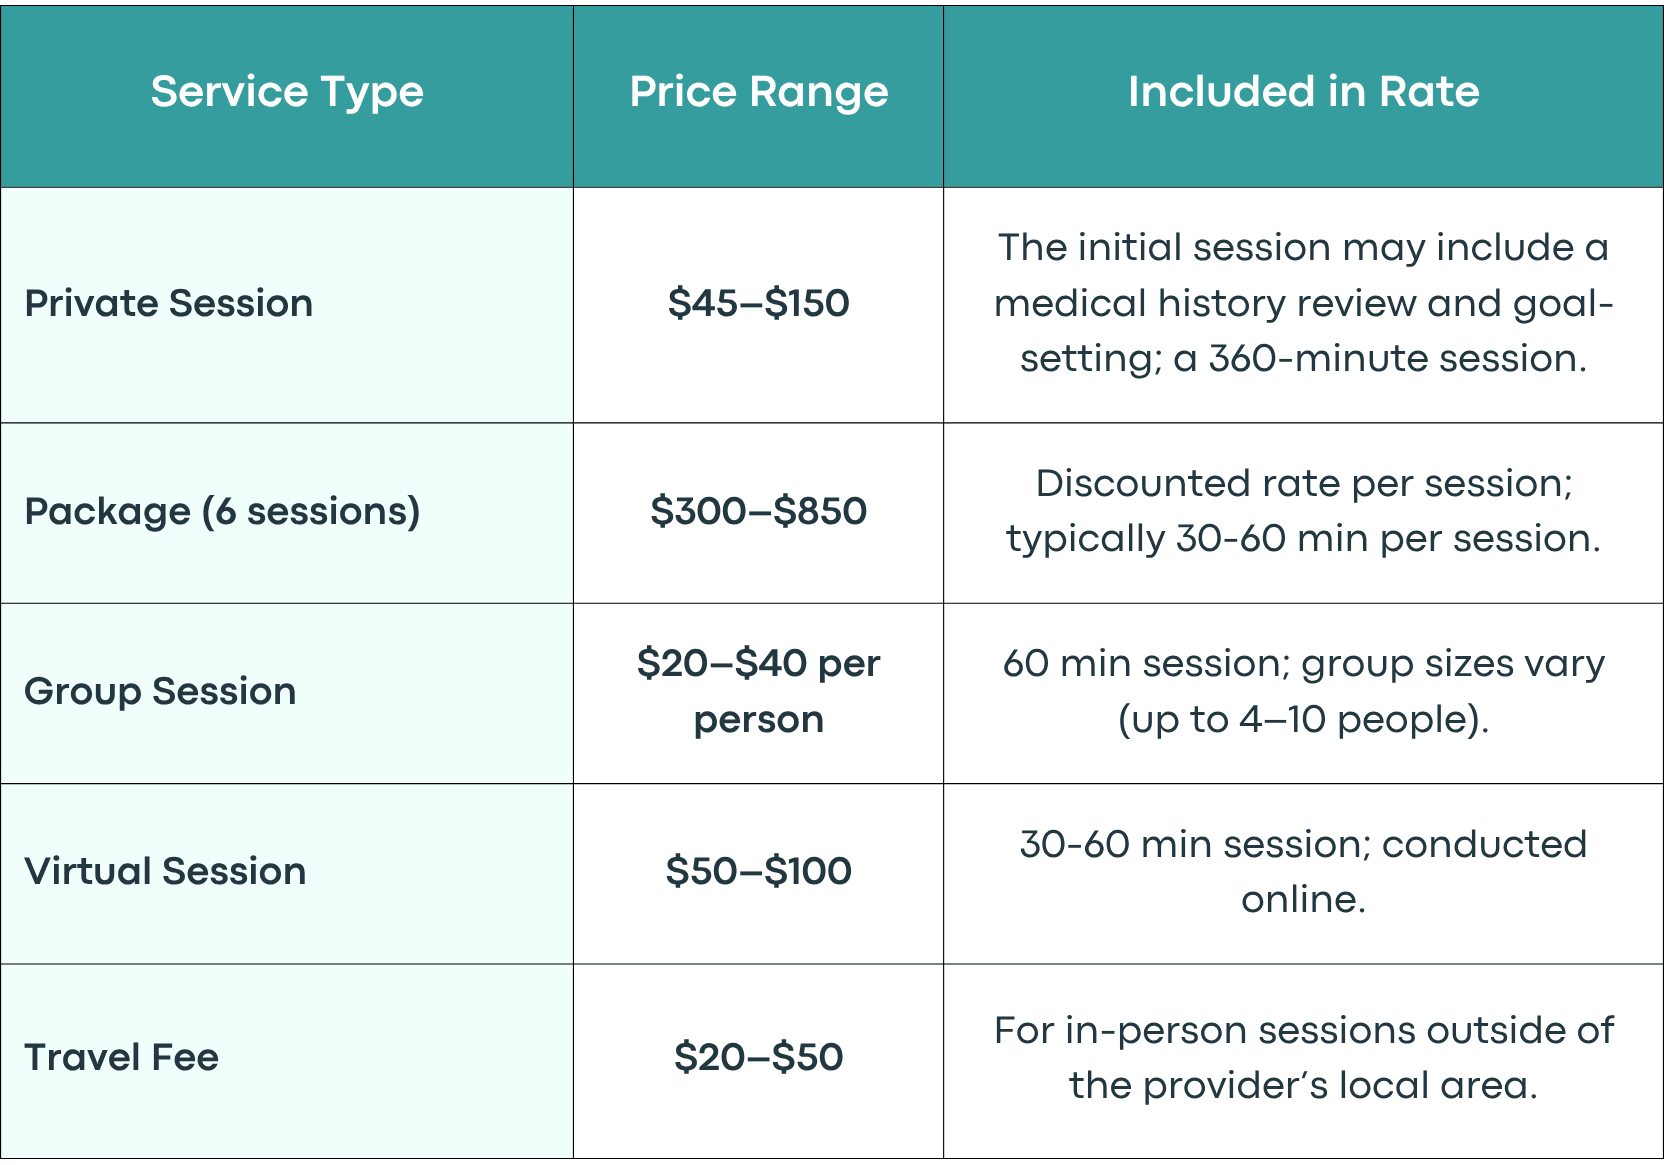Select the Private Session row label
Screen dimensions: 1664x1165
click(169, 303)
